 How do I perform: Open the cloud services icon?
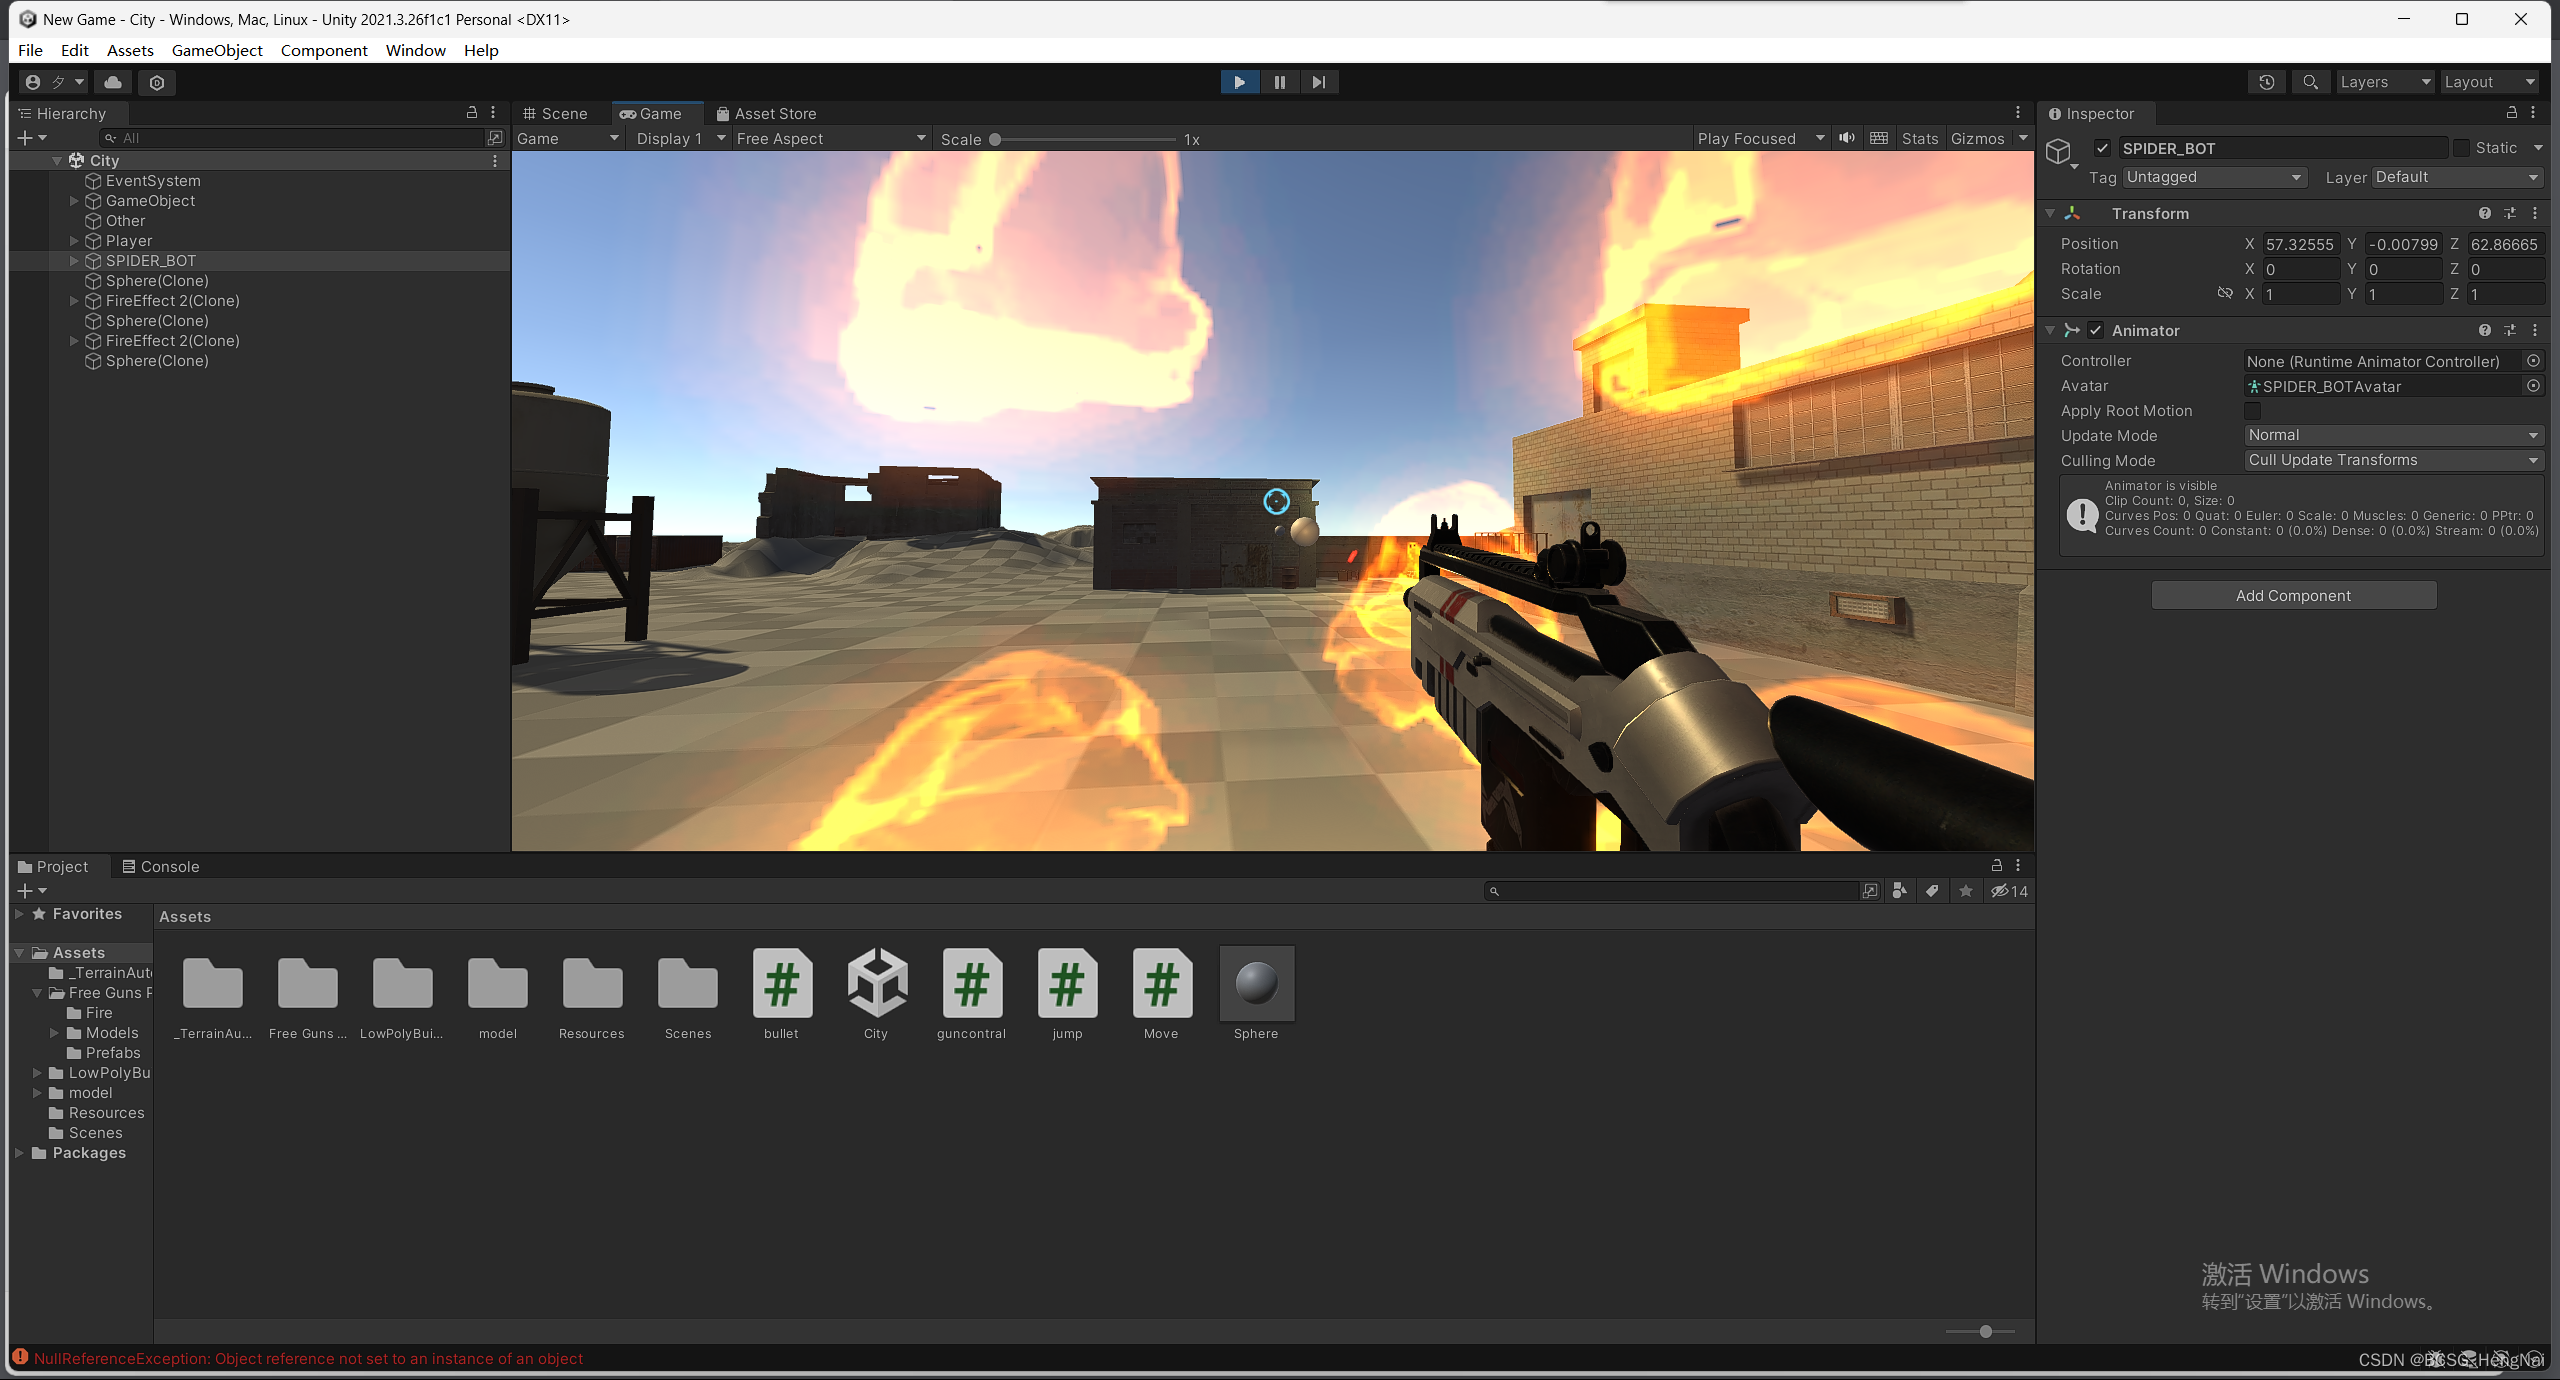pos(113,82)
